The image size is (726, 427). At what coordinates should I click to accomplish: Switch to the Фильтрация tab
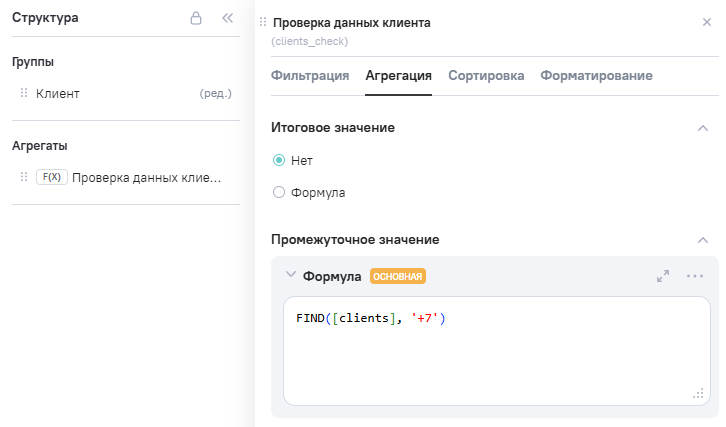pyautogui.click(x=310, y=76)
